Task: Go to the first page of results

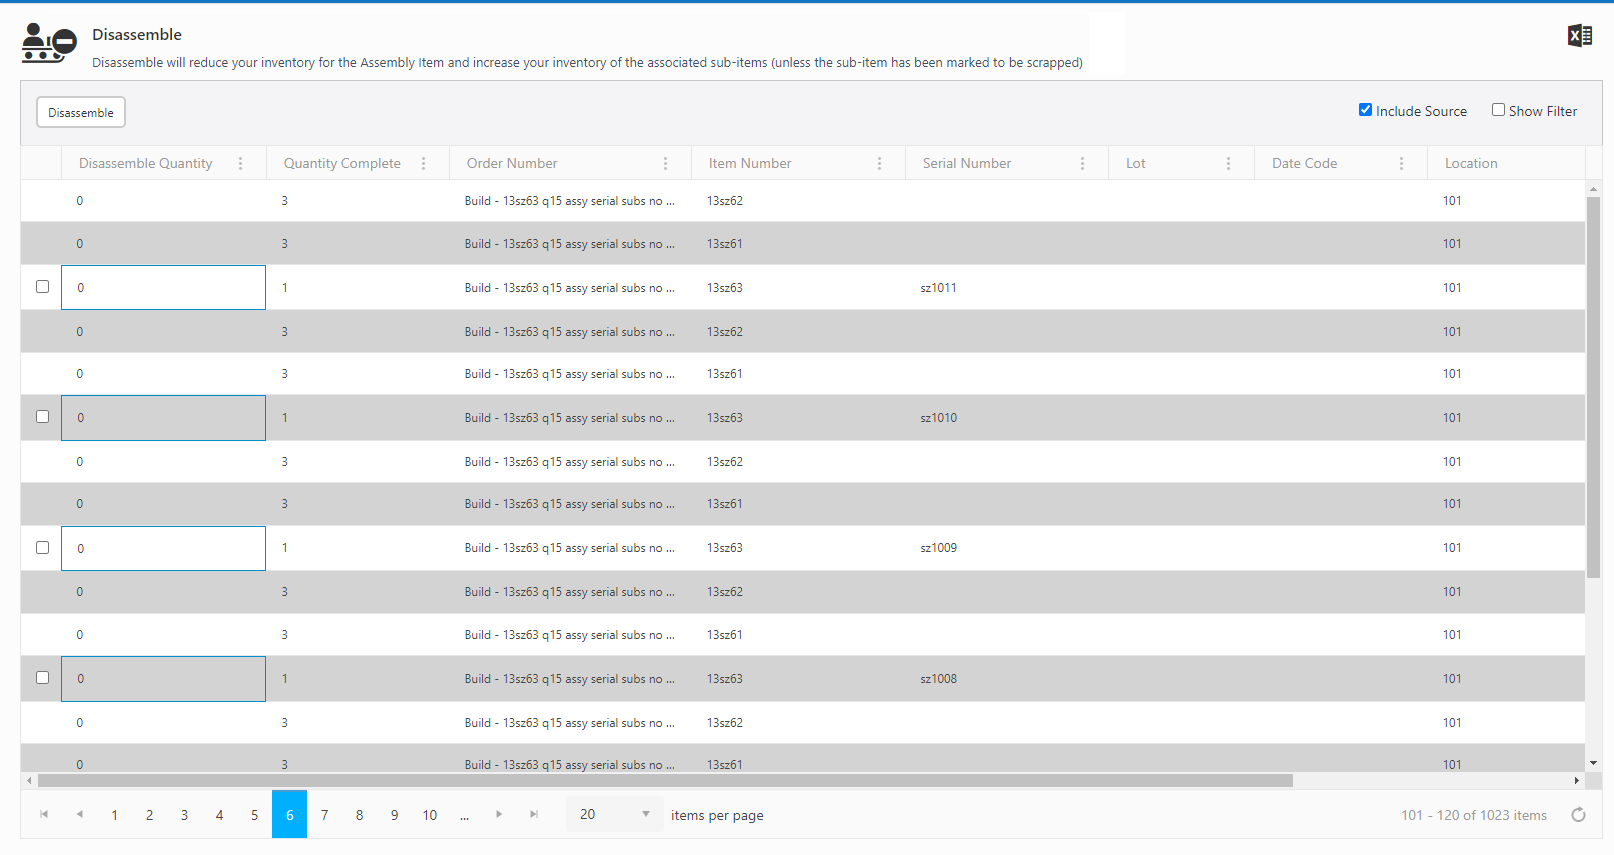Action: pos(44,815)
